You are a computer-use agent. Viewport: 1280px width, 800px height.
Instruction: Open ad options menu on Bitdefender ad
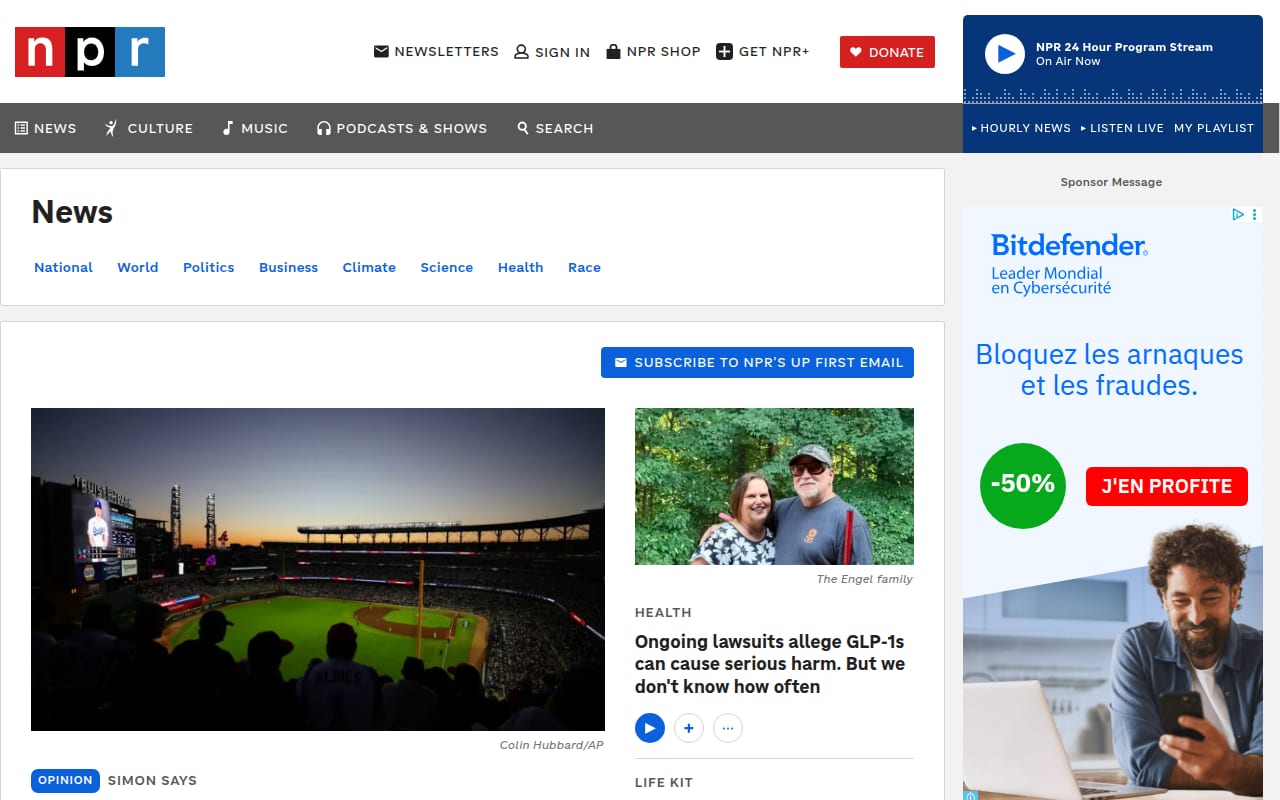click(1255, 214)
